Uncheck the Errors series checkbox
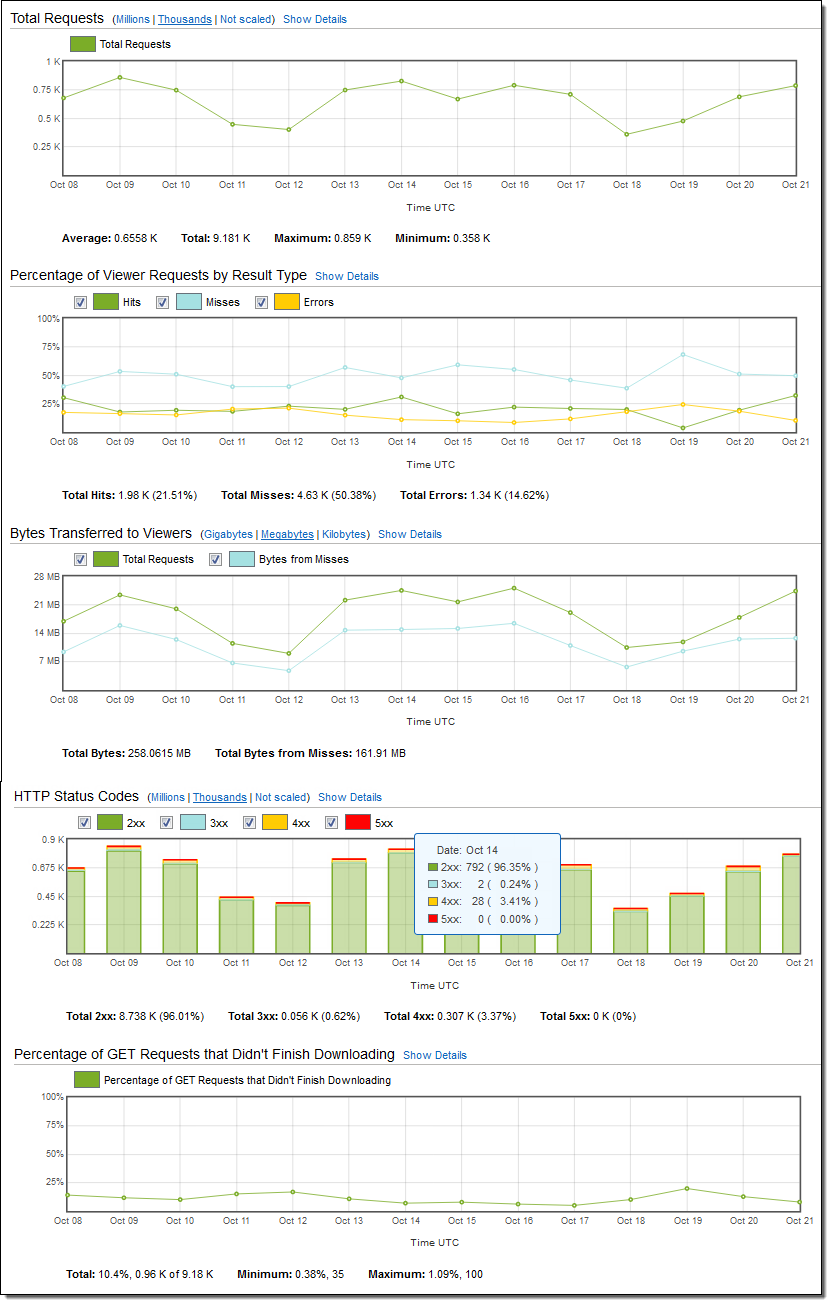The image size is (833, 1306). click(x=261, y=302)
